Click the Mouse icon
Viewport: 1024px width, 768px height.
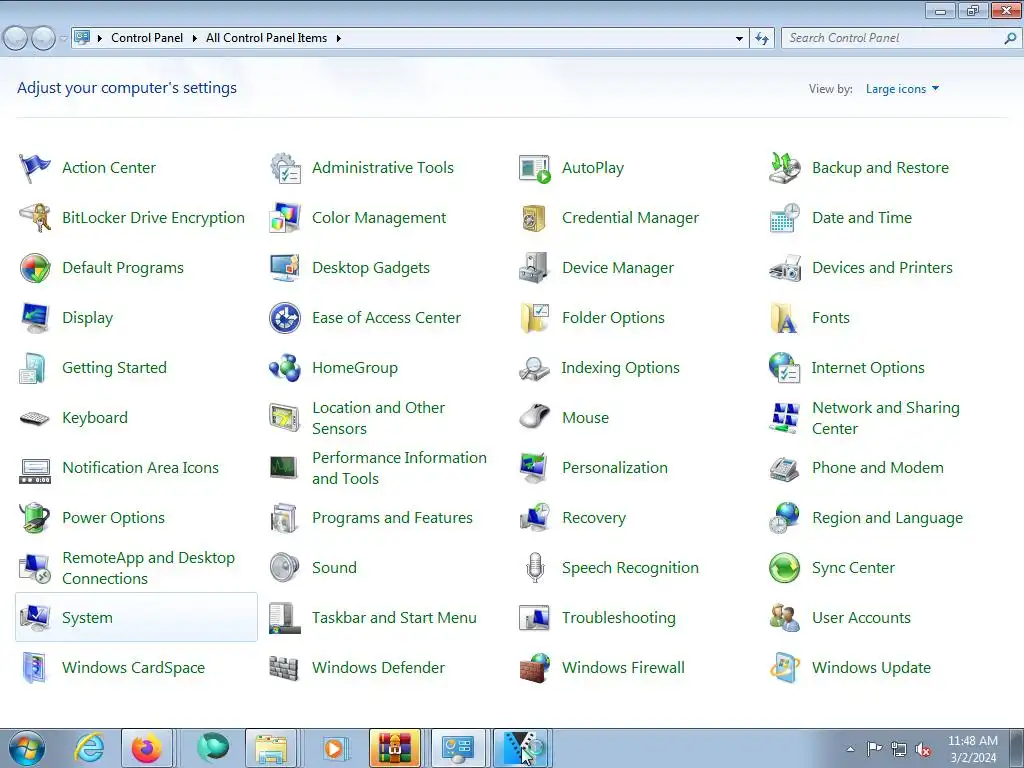pos(534,418)
